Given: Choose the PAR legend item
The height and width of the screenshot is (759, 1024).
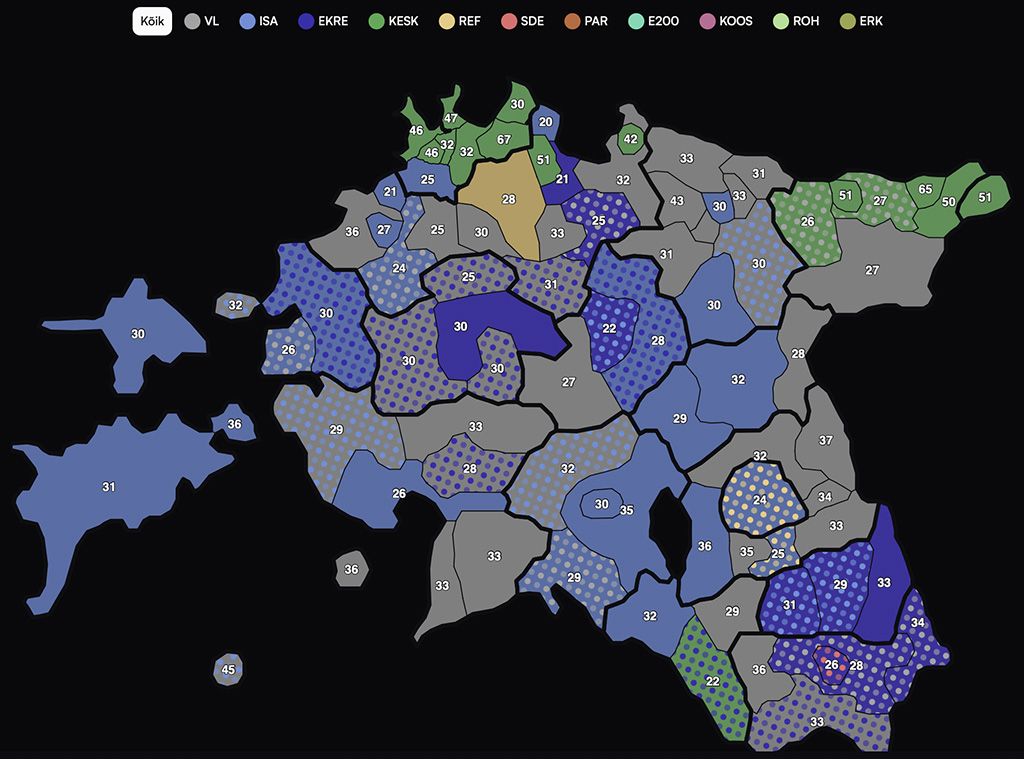Looking at the screenshot, I should [x=587, y=21].
